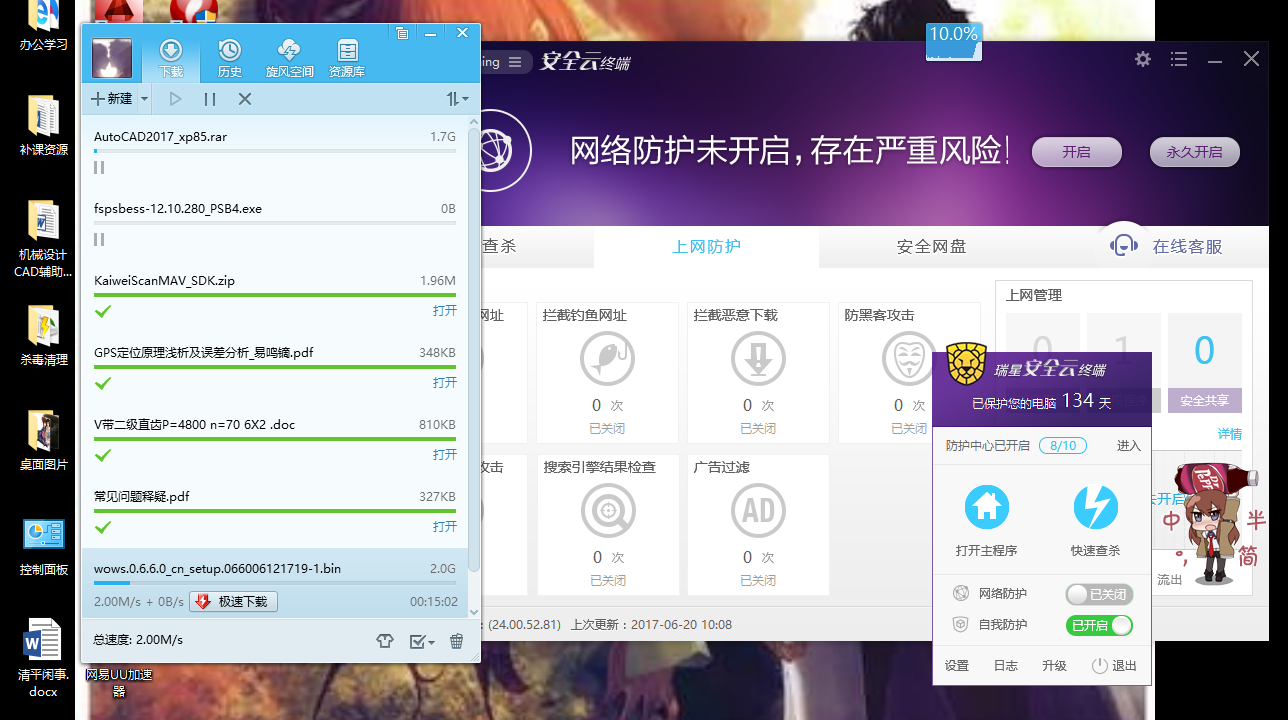Click the start download play icon

pyautogui.click(x=175, y=99)
